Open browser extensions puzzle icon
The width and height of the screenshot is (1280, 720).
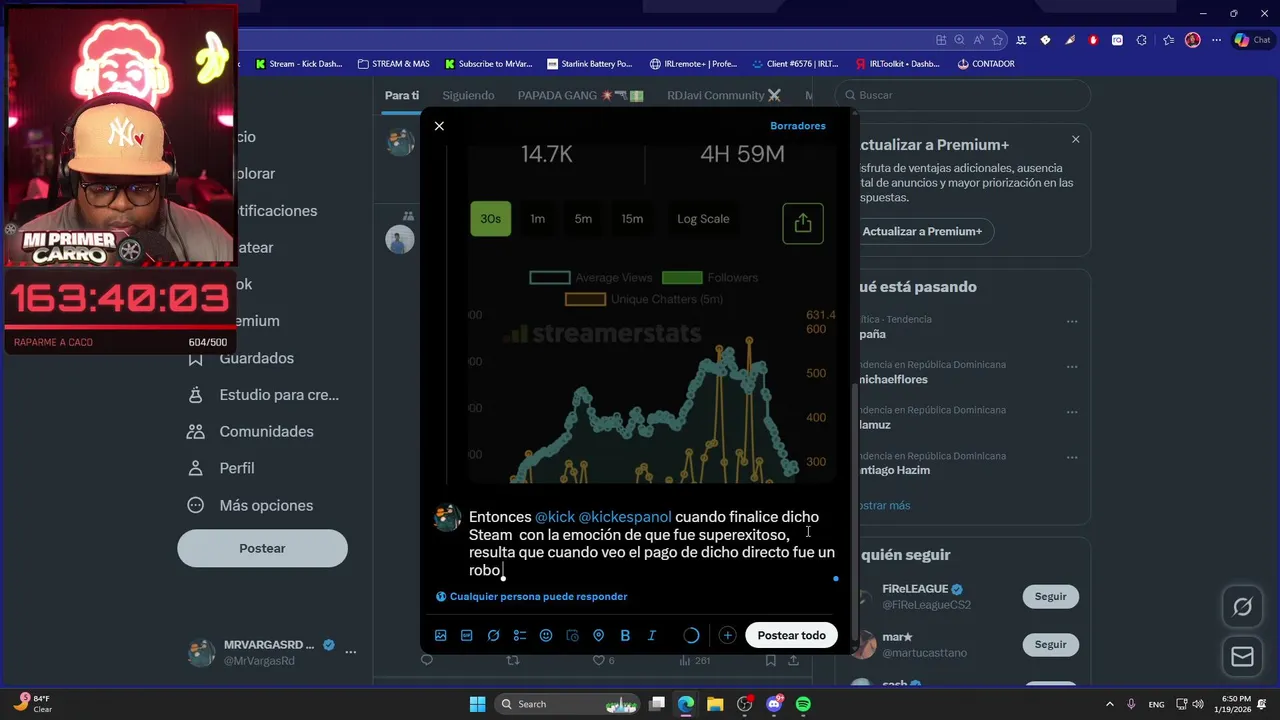[1142, 40]
